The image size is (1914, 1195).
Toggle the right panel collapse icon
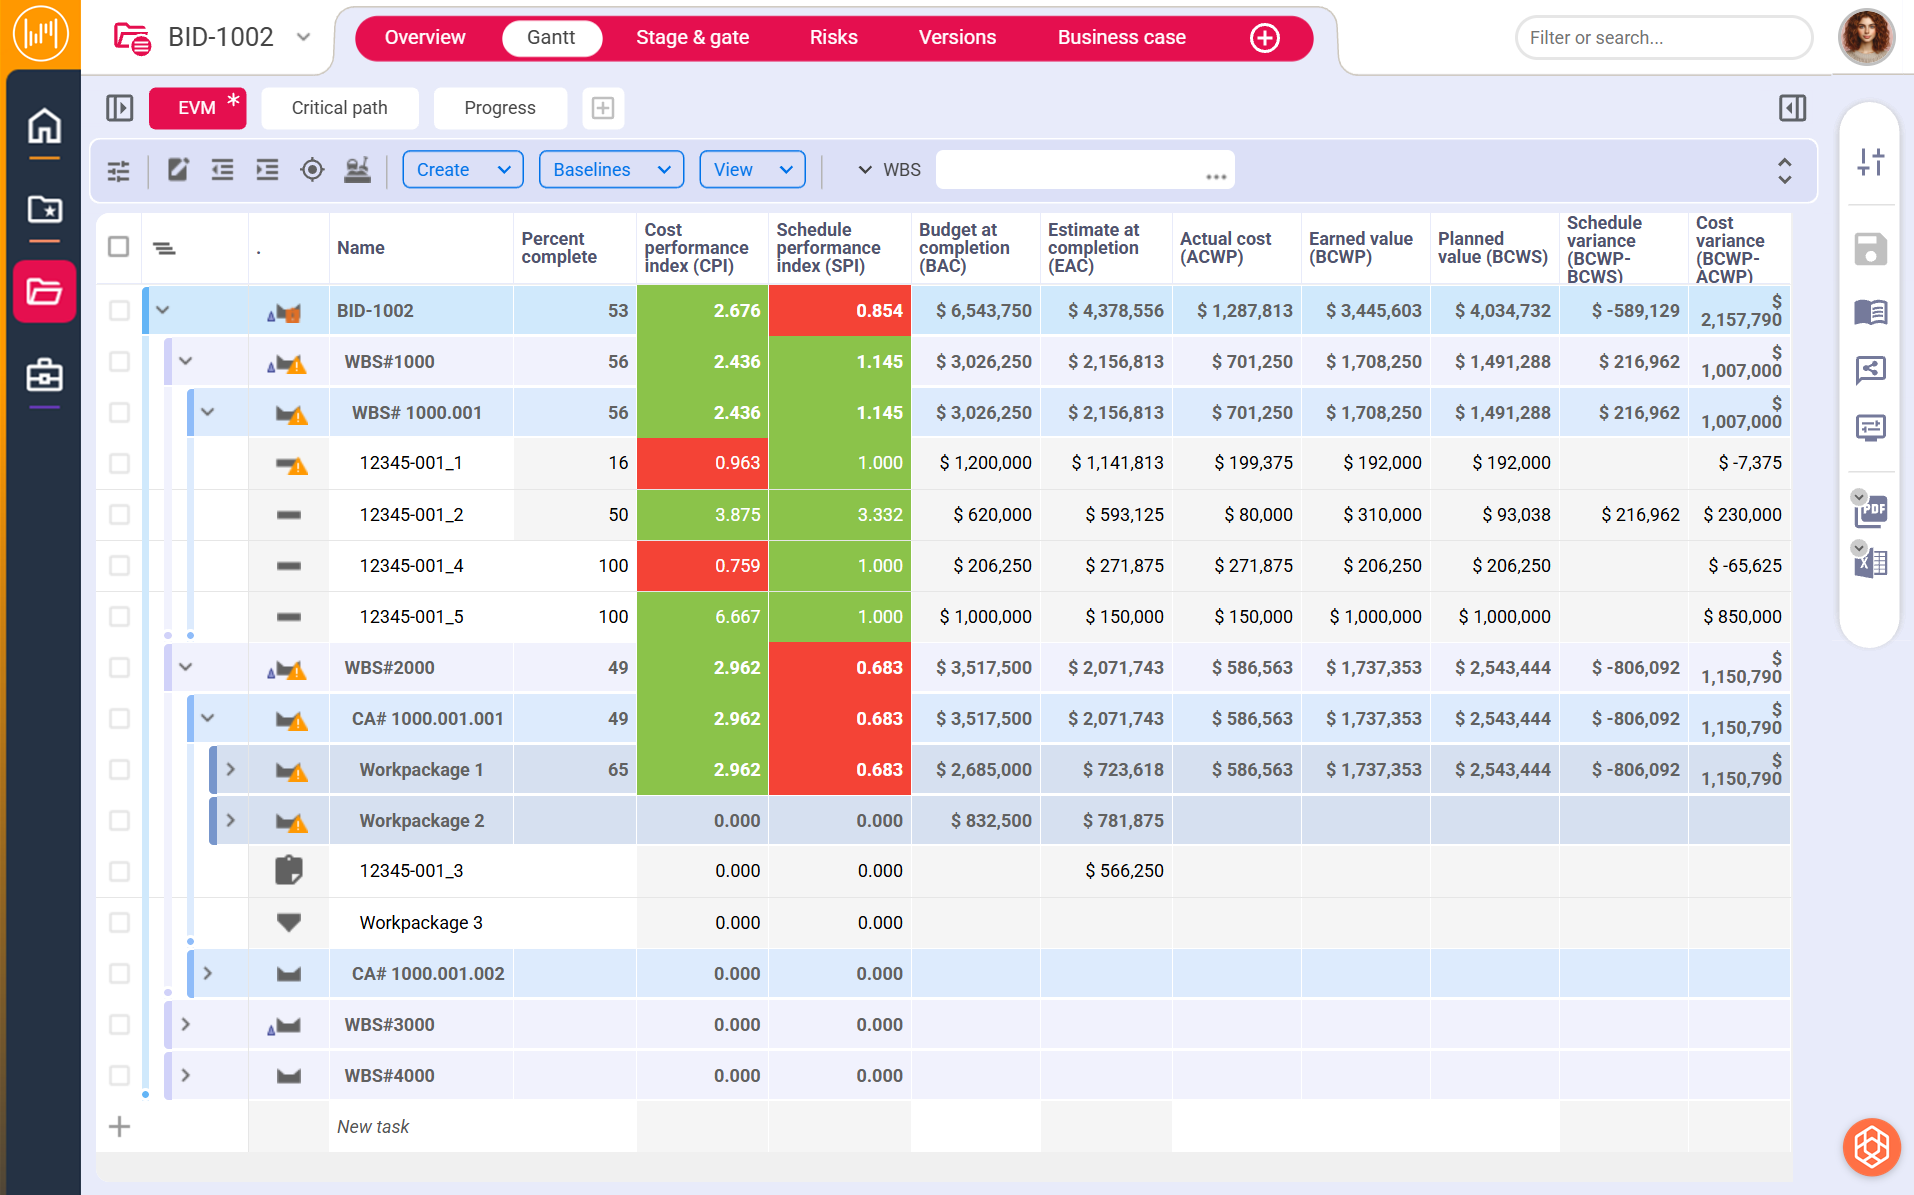pos(1792,108)
